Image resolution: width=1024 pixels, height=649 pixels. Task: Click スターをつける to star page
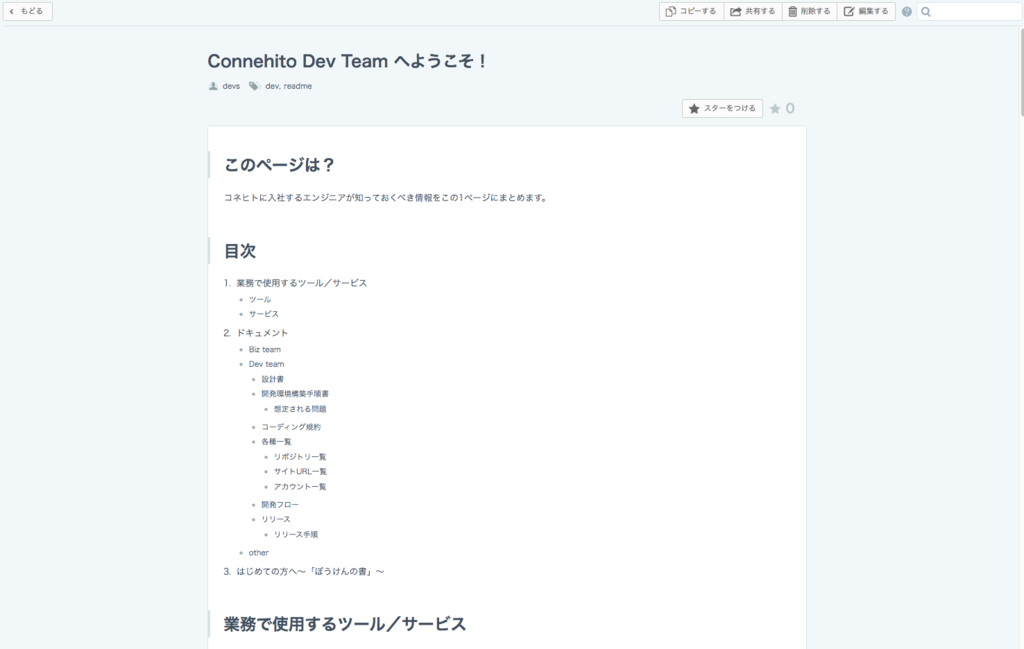click(722, 108)
